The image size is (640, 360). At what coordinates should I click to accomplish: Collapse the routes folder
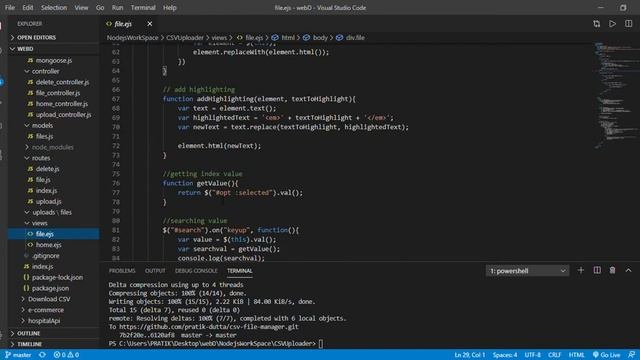[41, 158]
